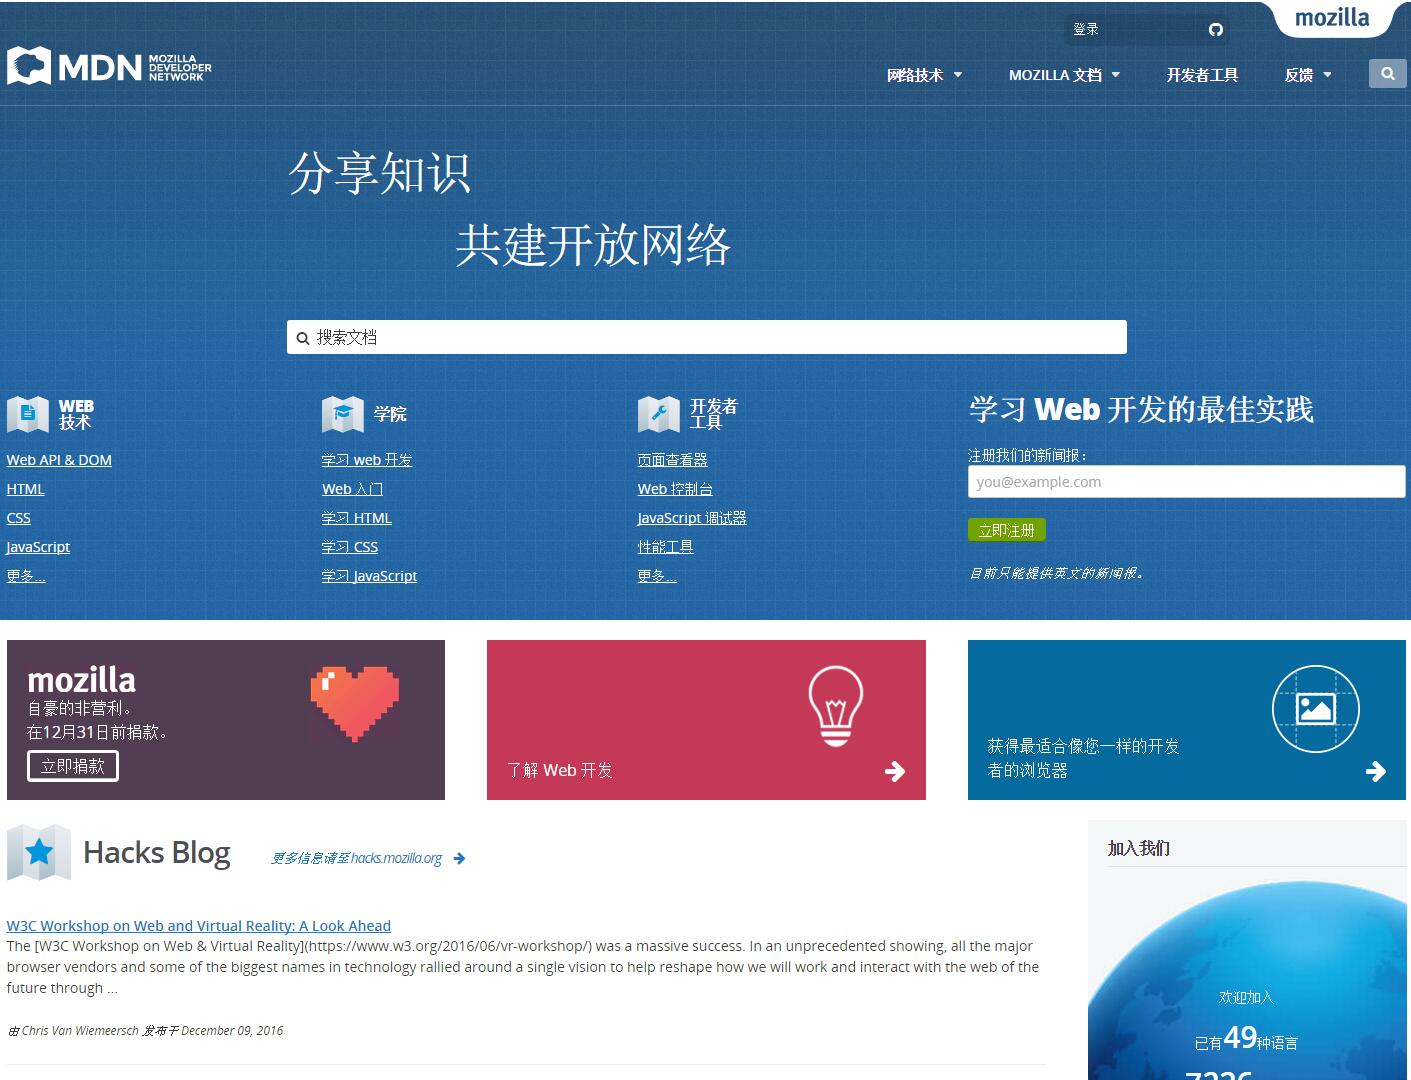Click the mozilla tab logo
Image resolution: width=1411 pixels, height=1080 pixels.
(x=1332, y=18)
